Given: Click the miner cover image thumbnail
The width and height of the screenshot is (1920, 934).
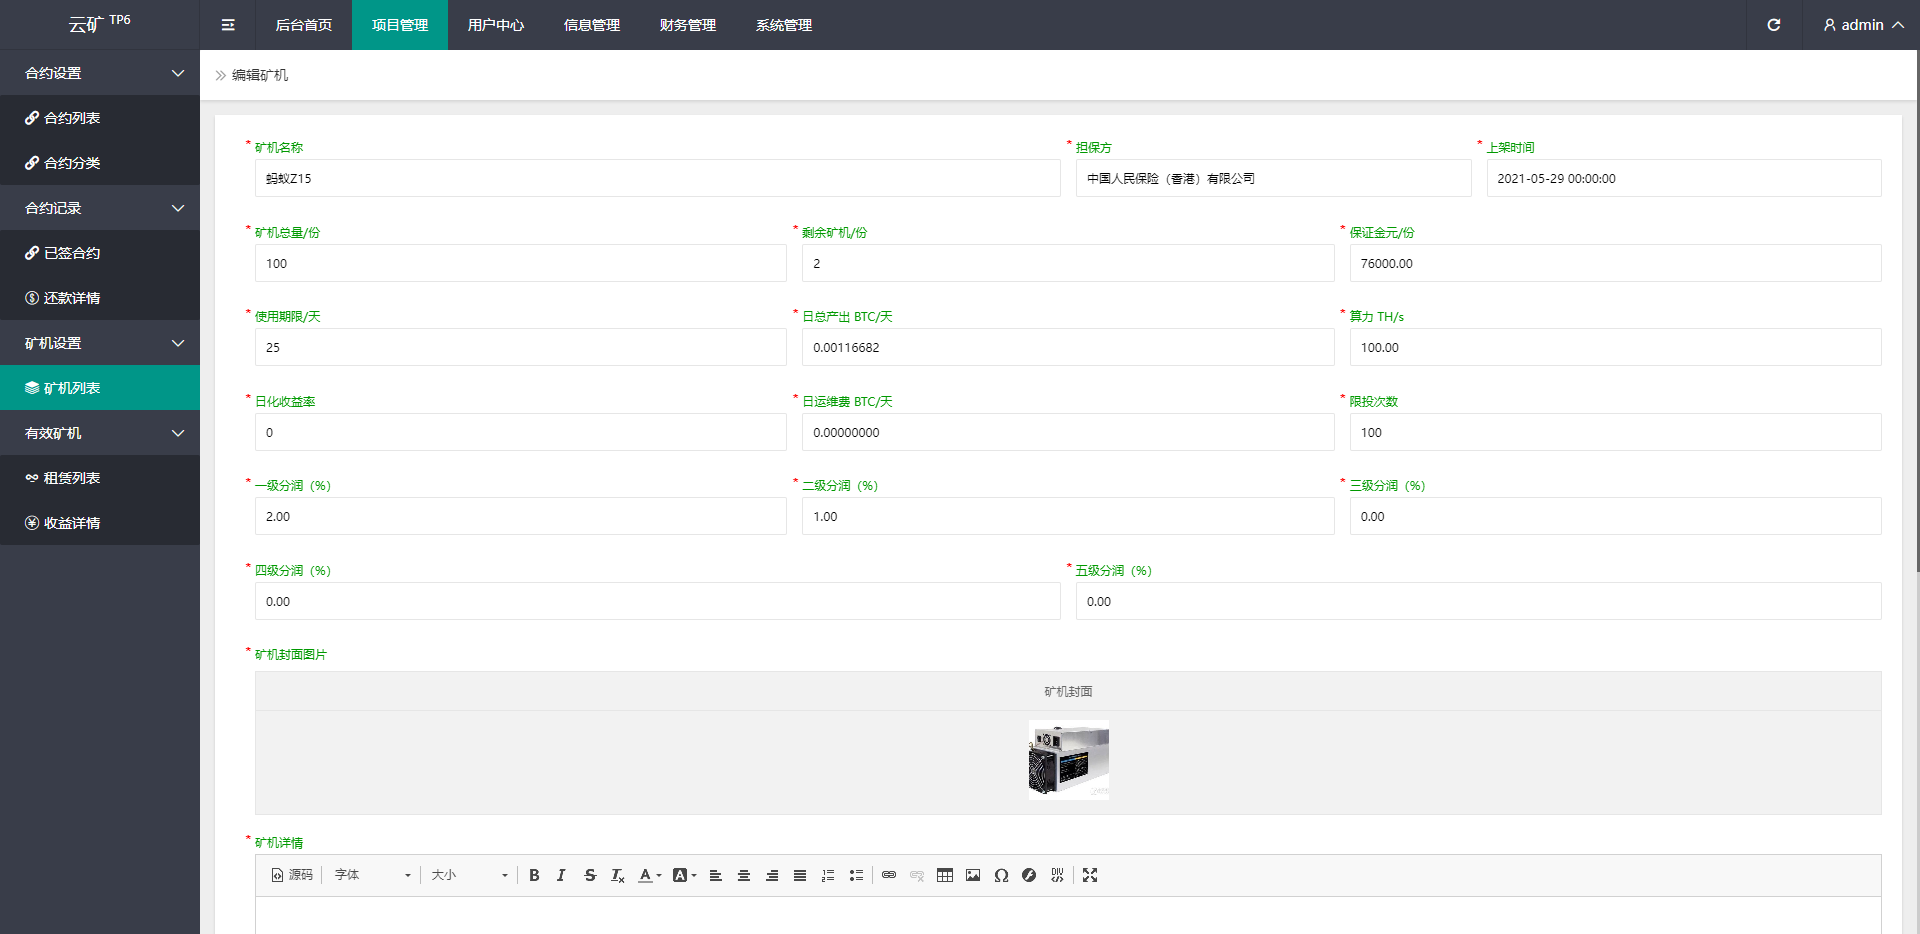Looking at the screenshot, I should pyautogui.click(x=1068, y=760).
